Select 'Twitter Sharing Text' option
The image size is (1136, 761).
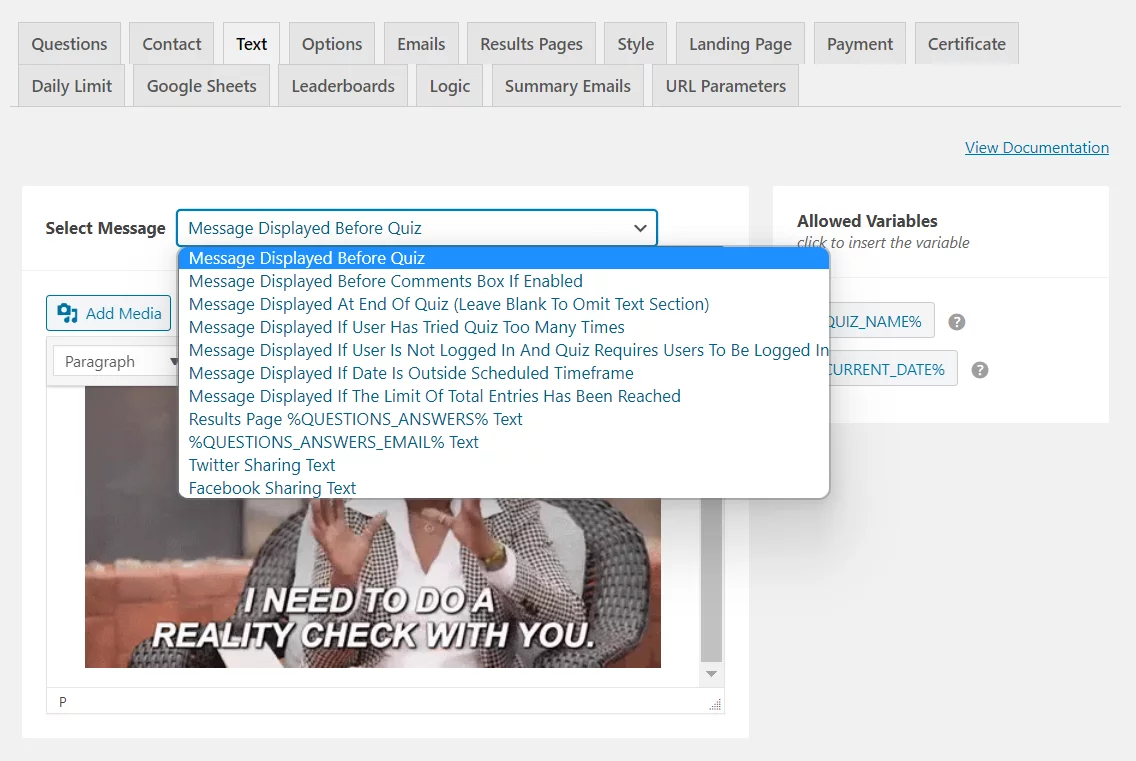pyautogui.click(x=262, y=465)
